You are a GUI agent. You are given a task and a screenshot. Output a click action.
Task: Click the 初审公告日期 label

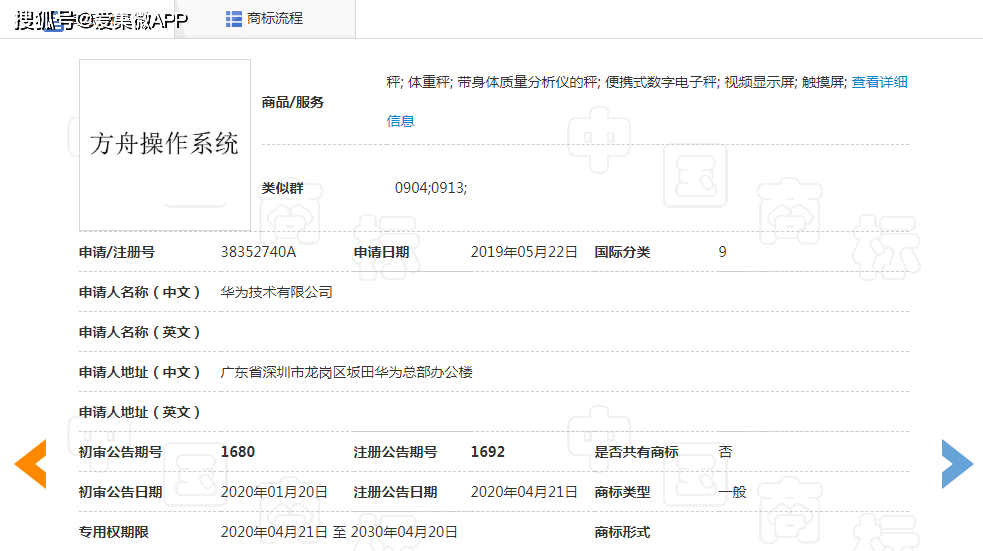[x=120, y=492]
